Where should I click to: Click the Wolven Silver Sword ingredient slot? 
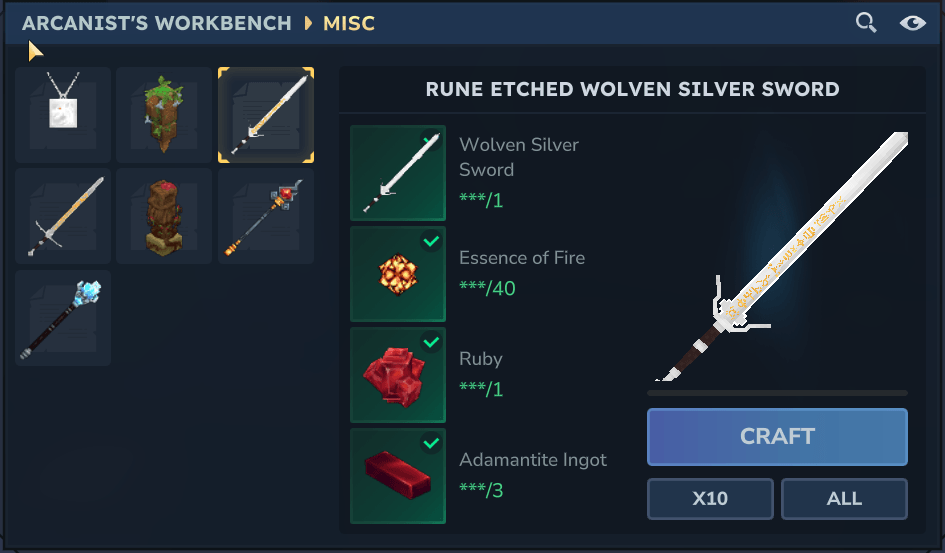click(x=398, y=173)
